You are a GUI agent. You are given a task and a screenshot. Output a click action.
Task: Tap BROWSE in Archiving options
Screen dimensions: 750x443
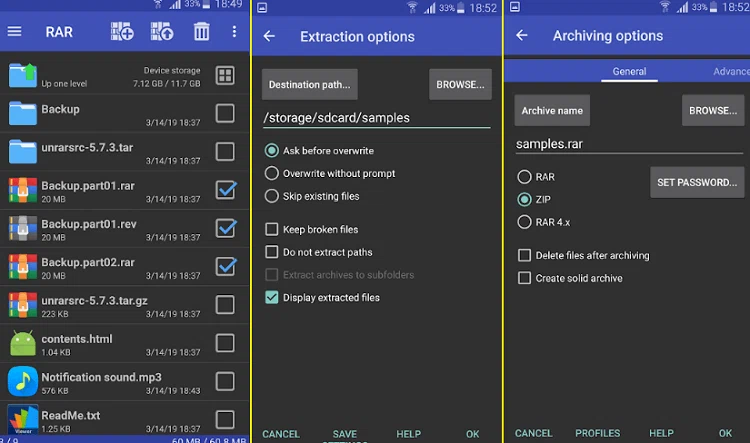[713, 111]
